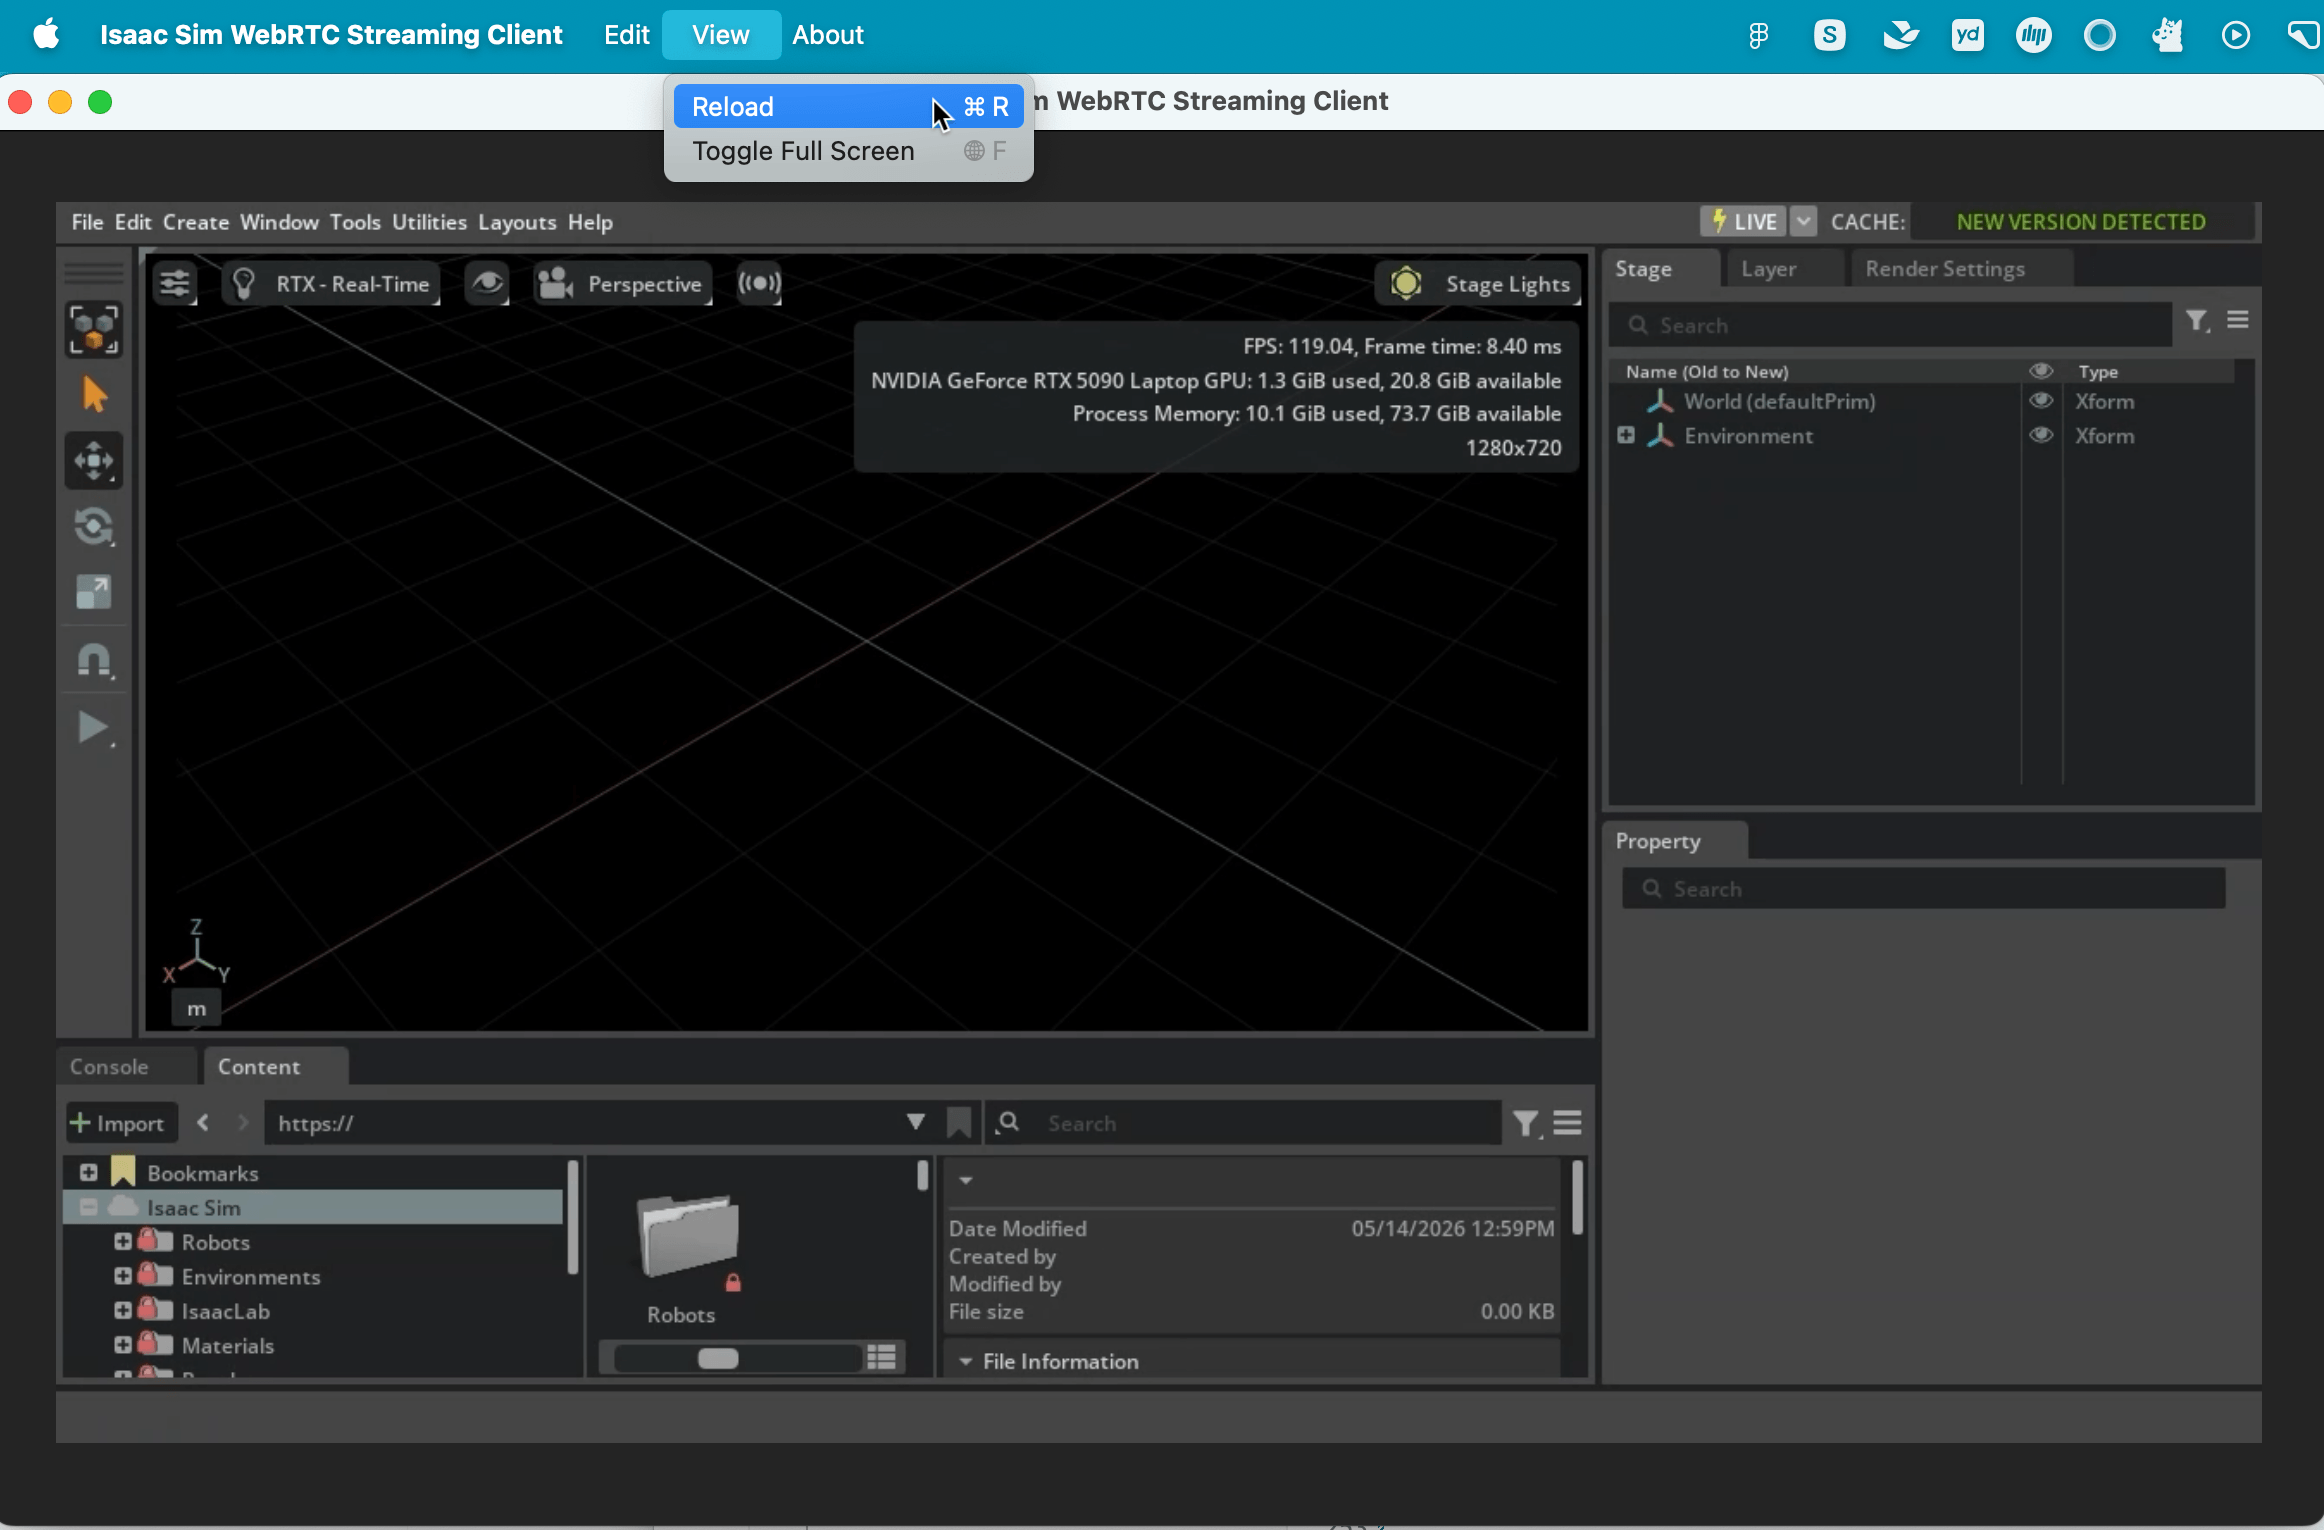2324x1530 pixels.
Task: Go forward in the Content browser
Action: [243, 1122]
